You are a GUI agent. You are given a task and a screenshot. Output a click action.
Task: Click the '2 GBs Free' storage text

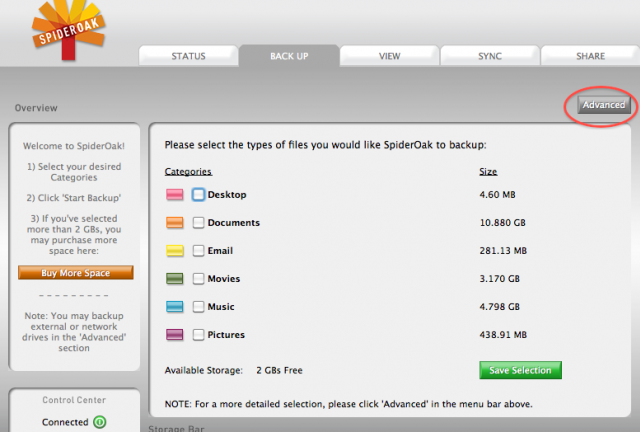(x=280, y=370)
